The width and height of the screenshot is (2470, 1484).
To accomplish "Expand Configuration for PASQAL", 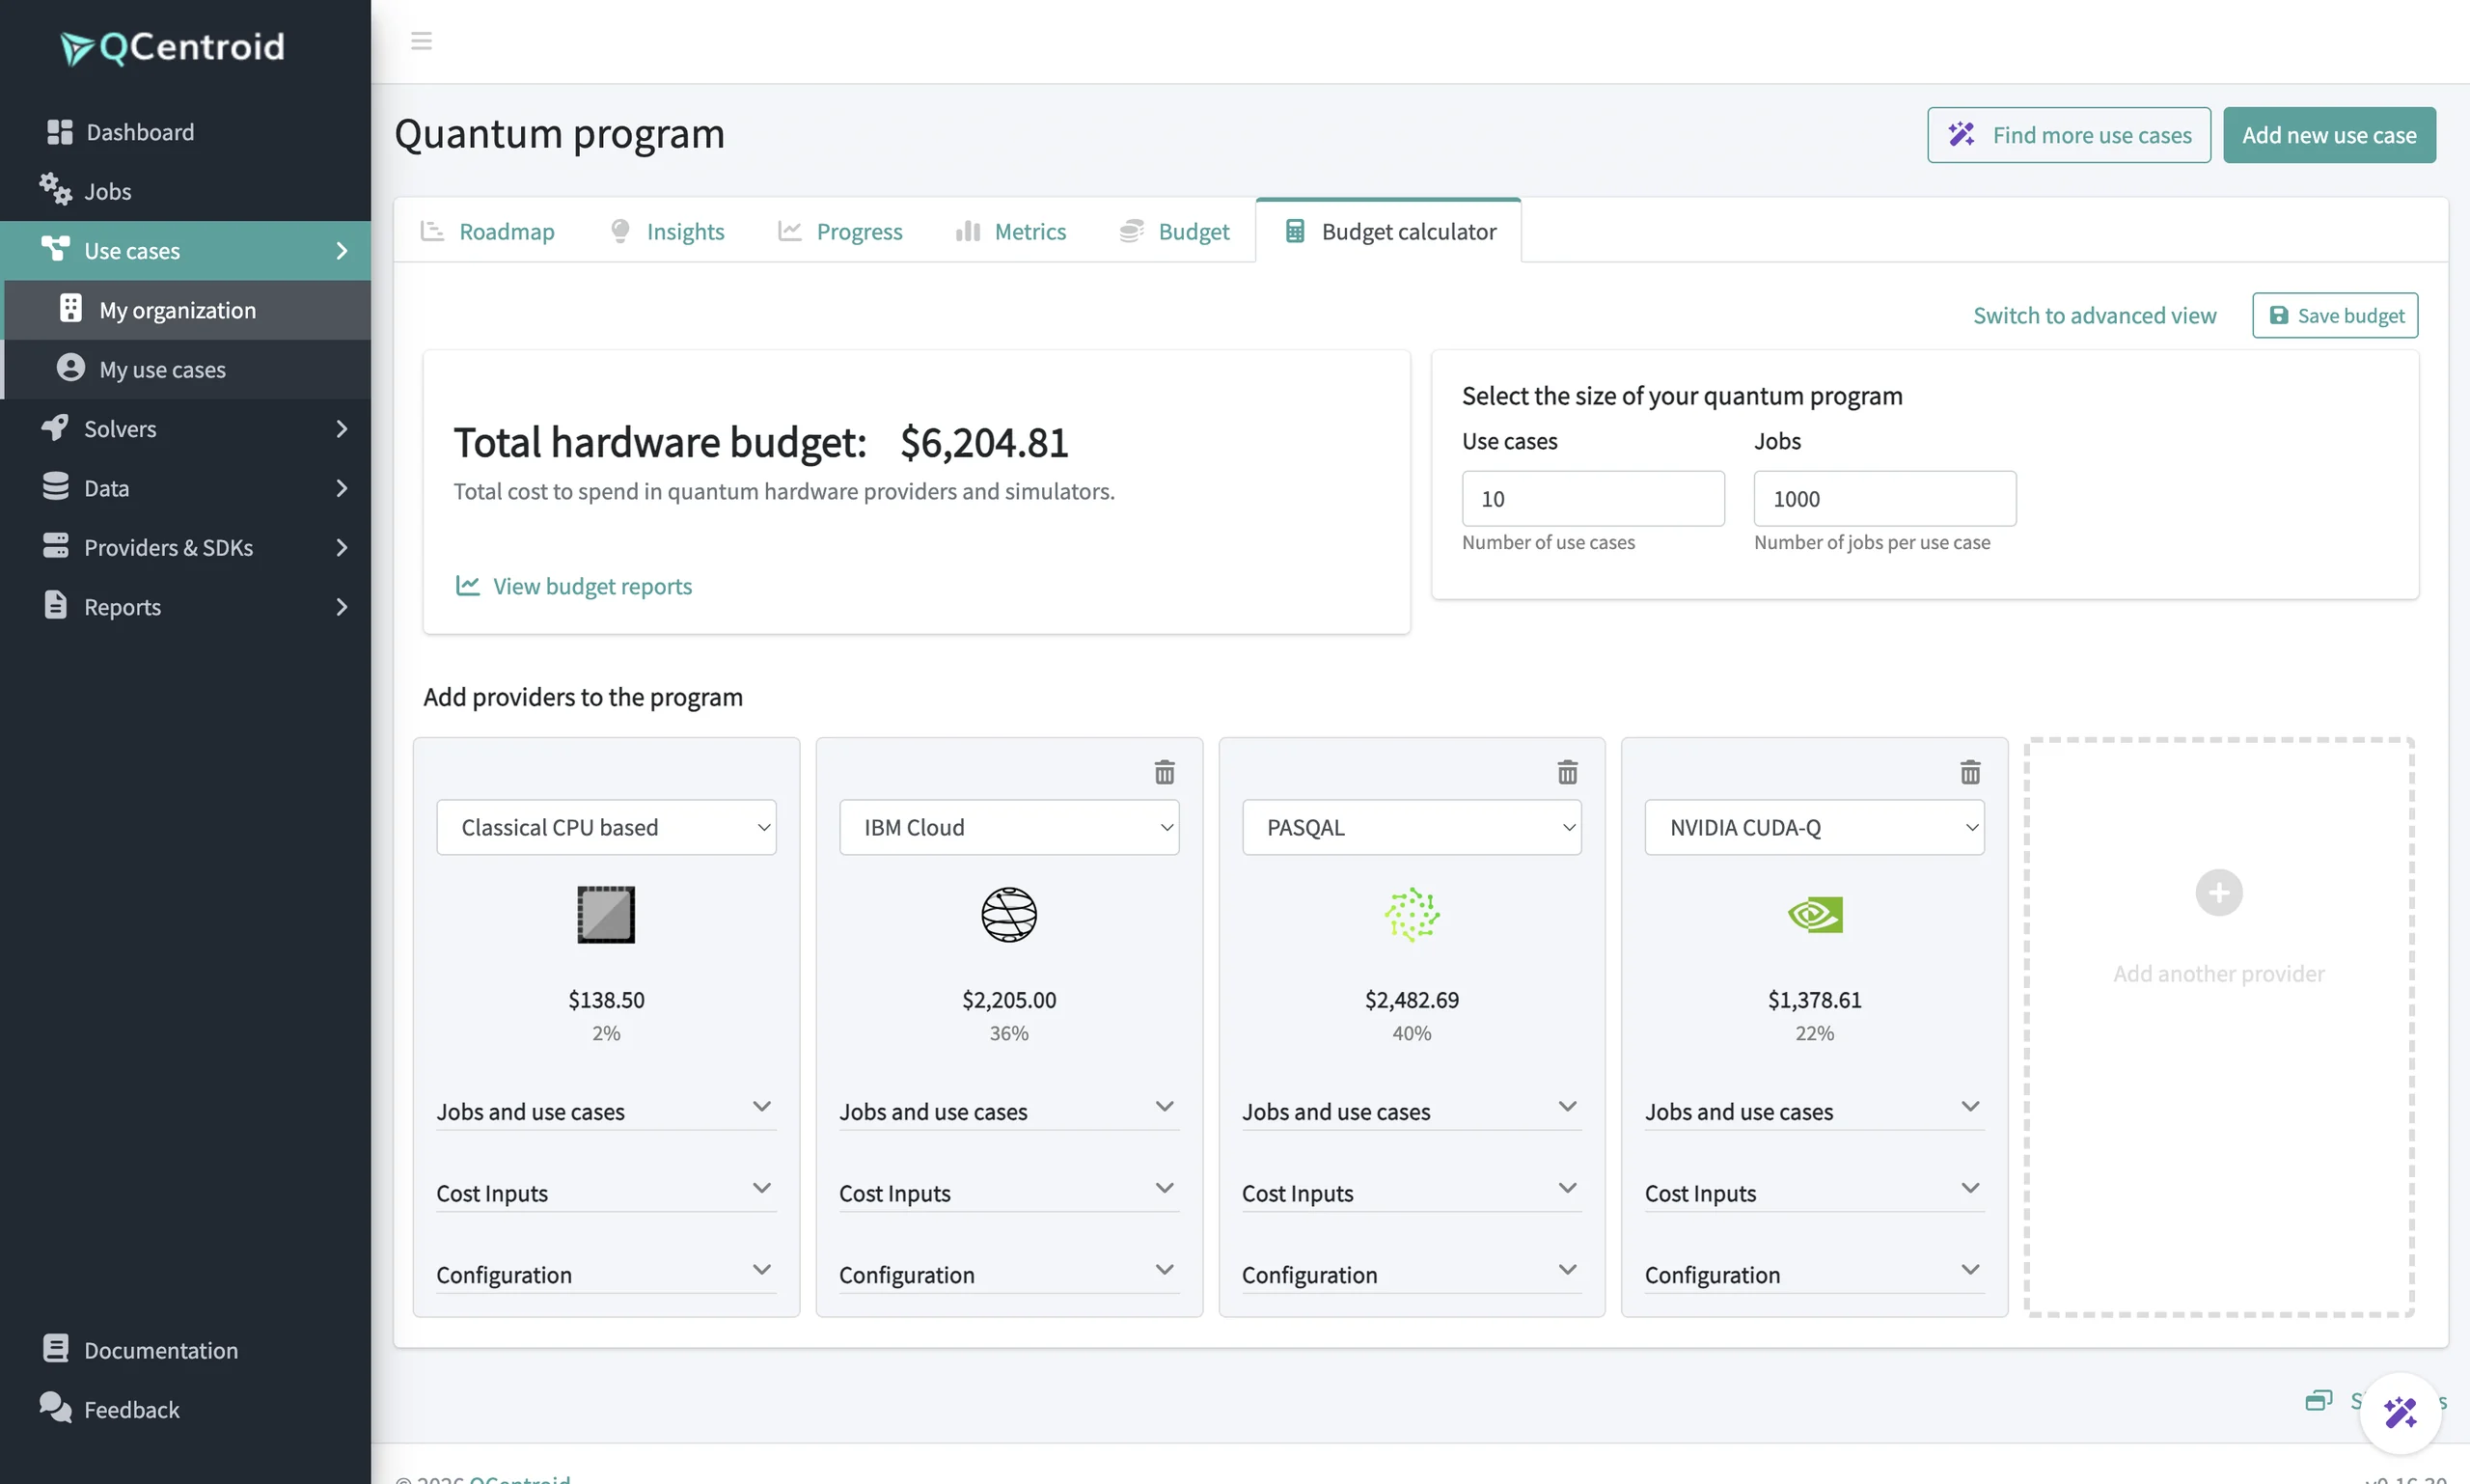I will click(1411, 1274).
